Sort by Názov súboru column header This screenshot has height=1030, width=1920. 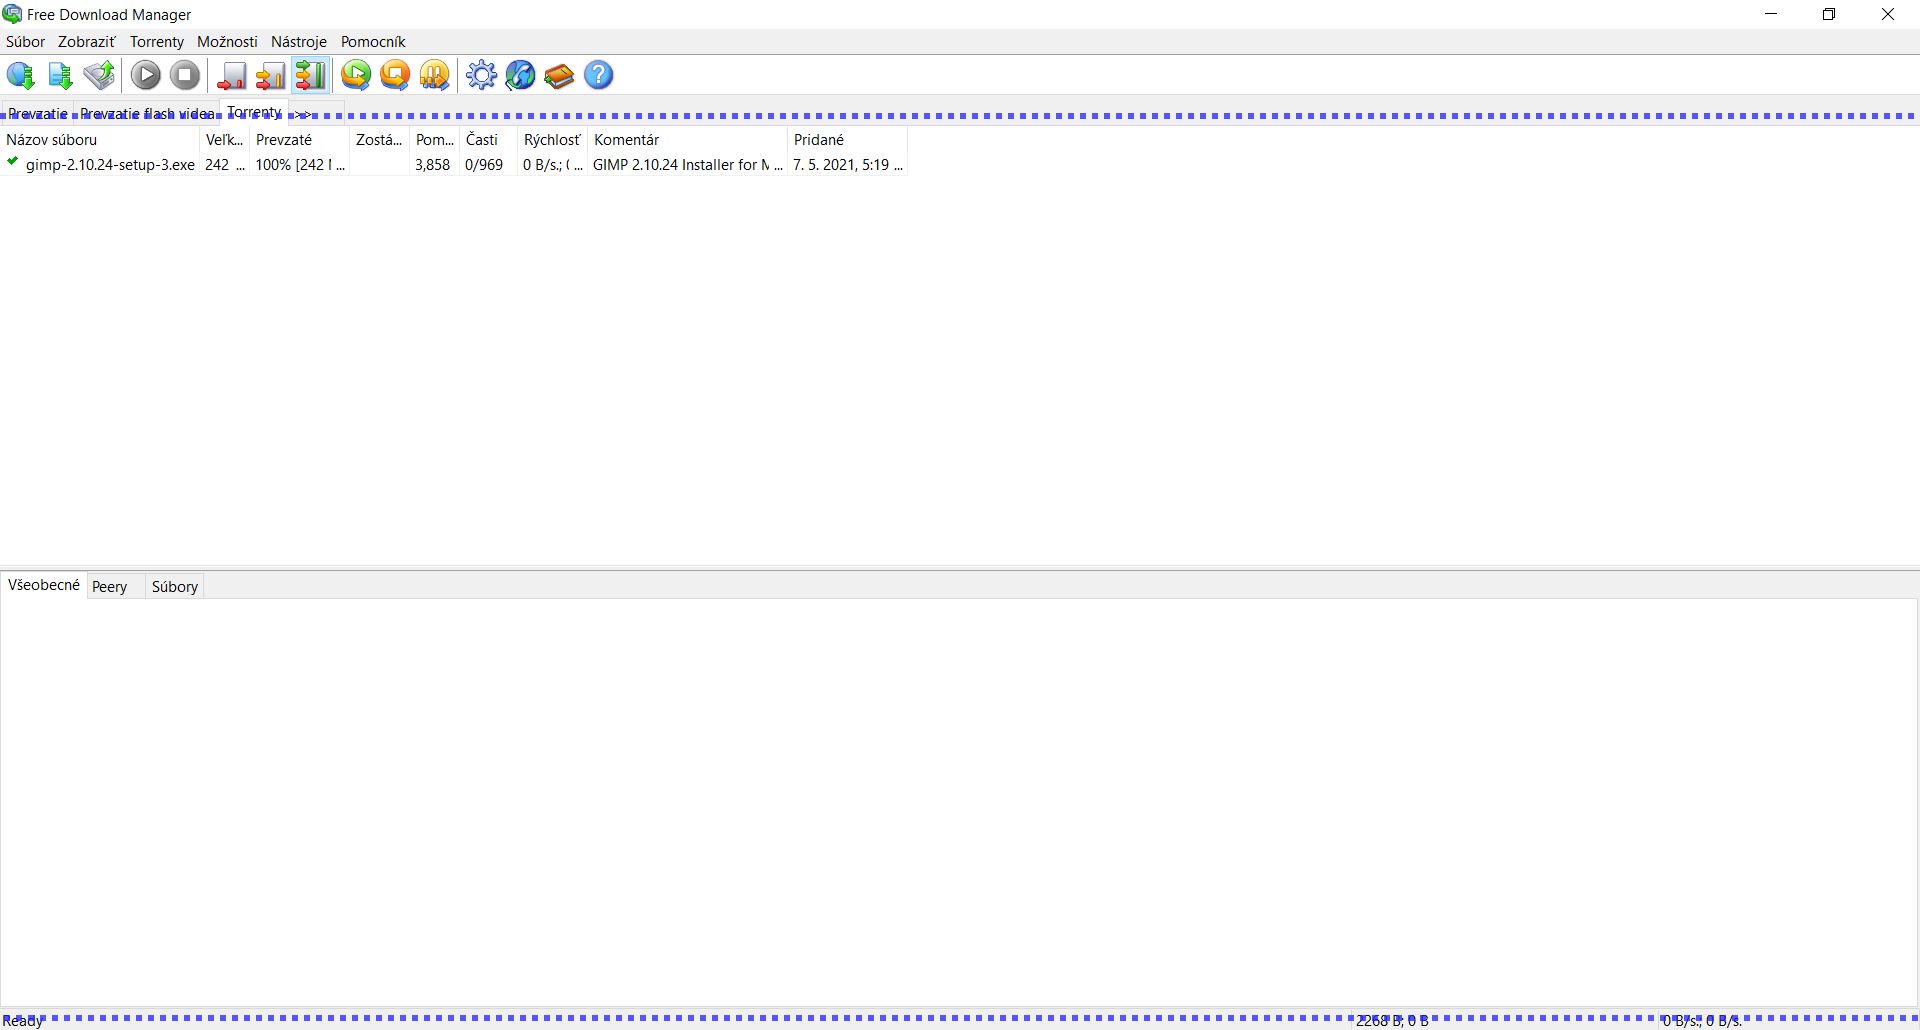100,140
